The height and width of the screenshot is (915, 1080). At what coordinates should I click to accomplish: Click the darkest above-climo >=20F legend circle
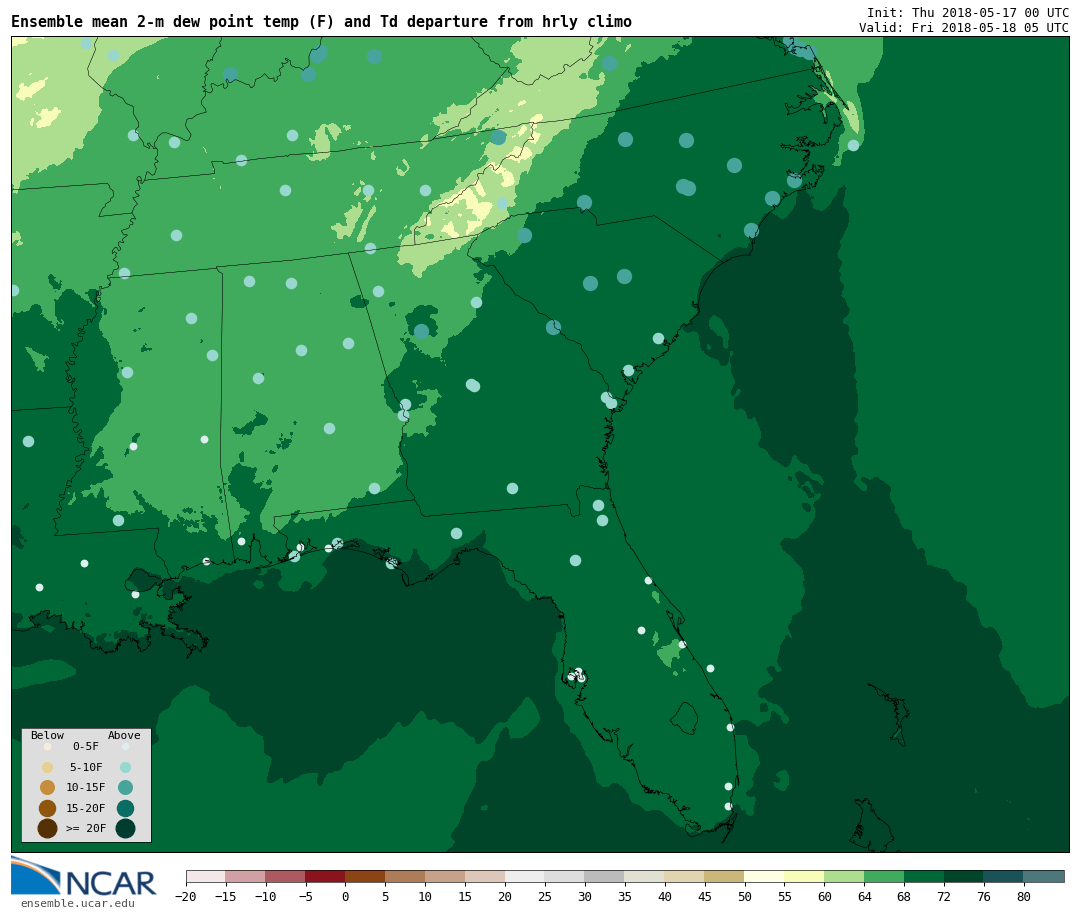coord(125,829)
